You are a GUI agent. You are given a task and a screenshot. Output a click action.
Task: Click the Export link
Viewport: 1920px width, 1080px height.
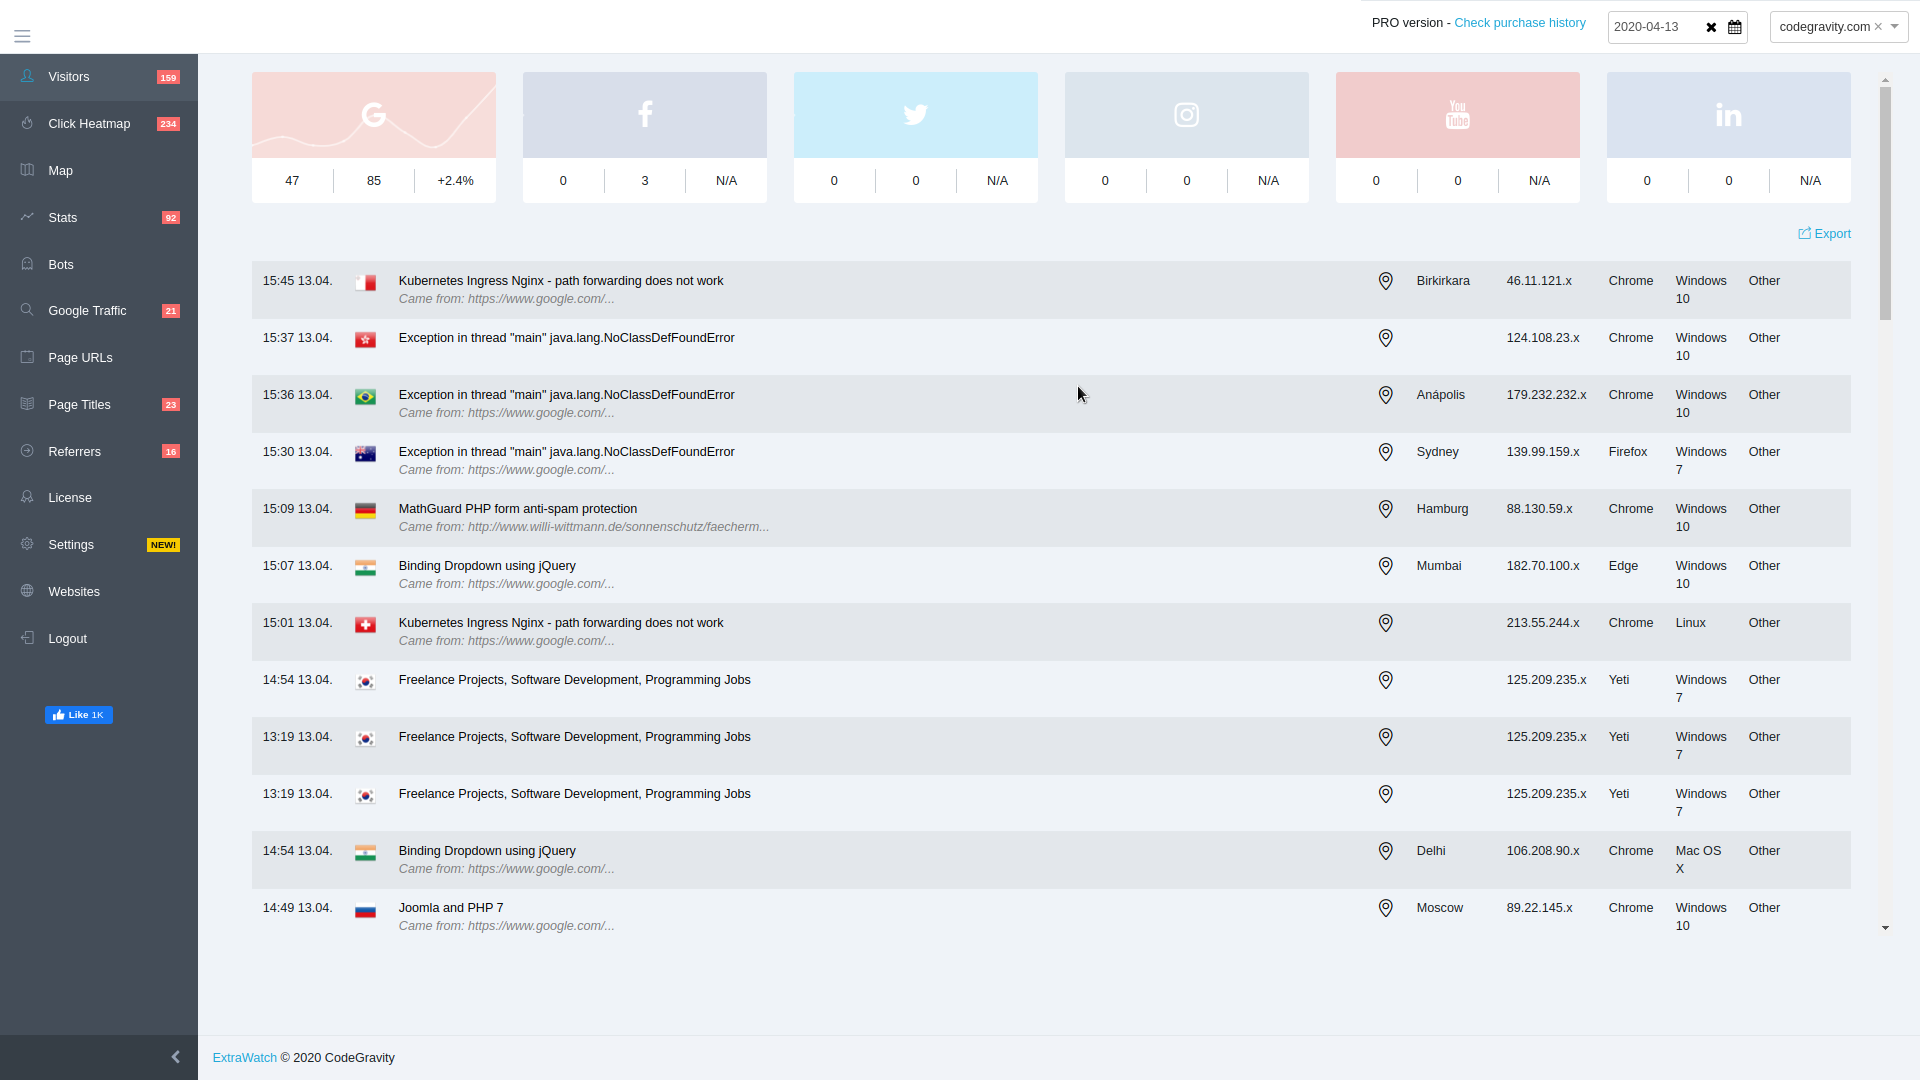tap(1825, 234)
